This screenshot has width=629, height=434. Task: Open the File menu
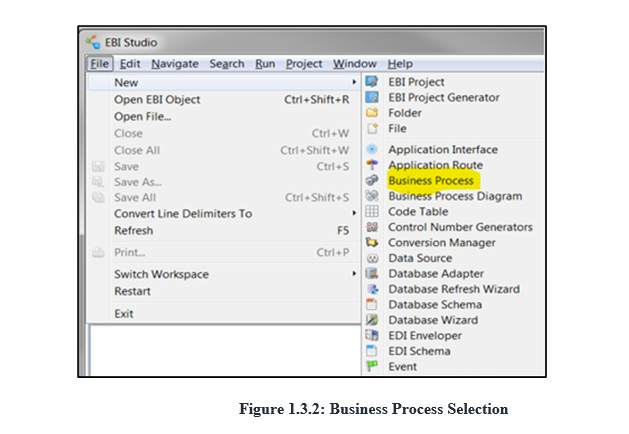[99, 63]
